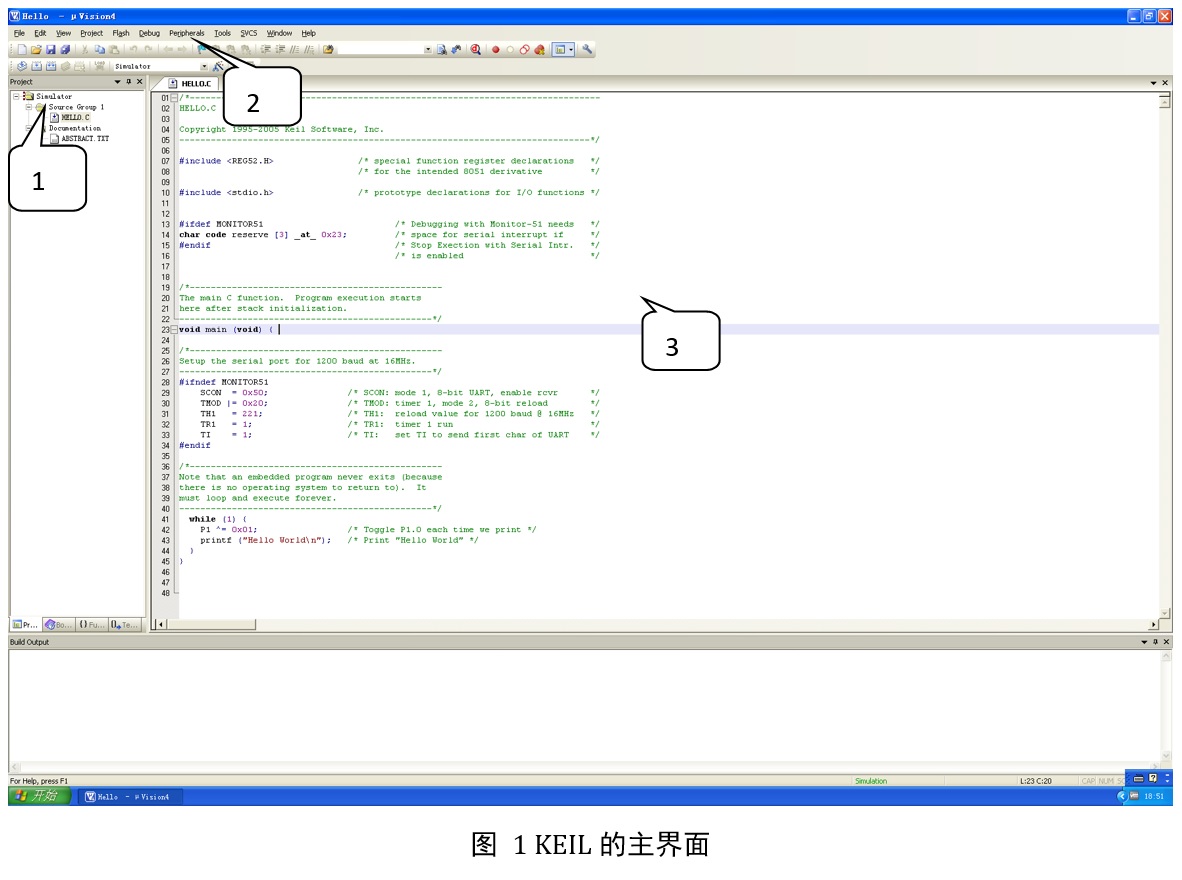
Task: Open Configuration wrench icon
Action: click(587, 50)
